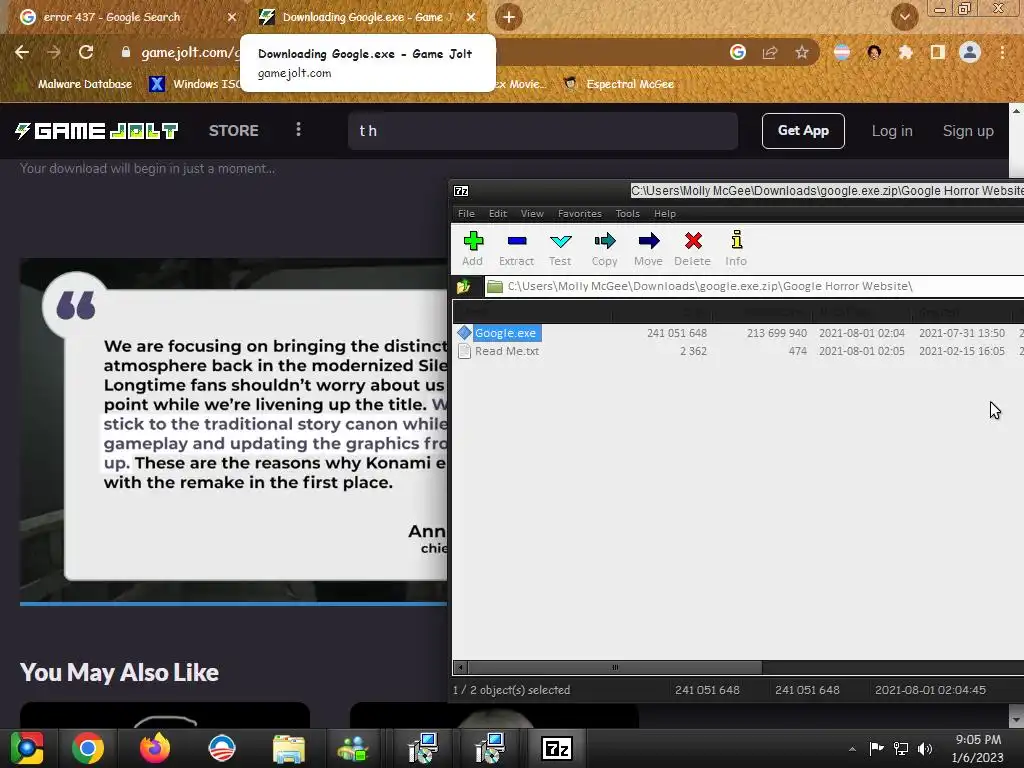Open File Explorer folder in taskbar
1024x768 pixels.
(x=289, y=748)
